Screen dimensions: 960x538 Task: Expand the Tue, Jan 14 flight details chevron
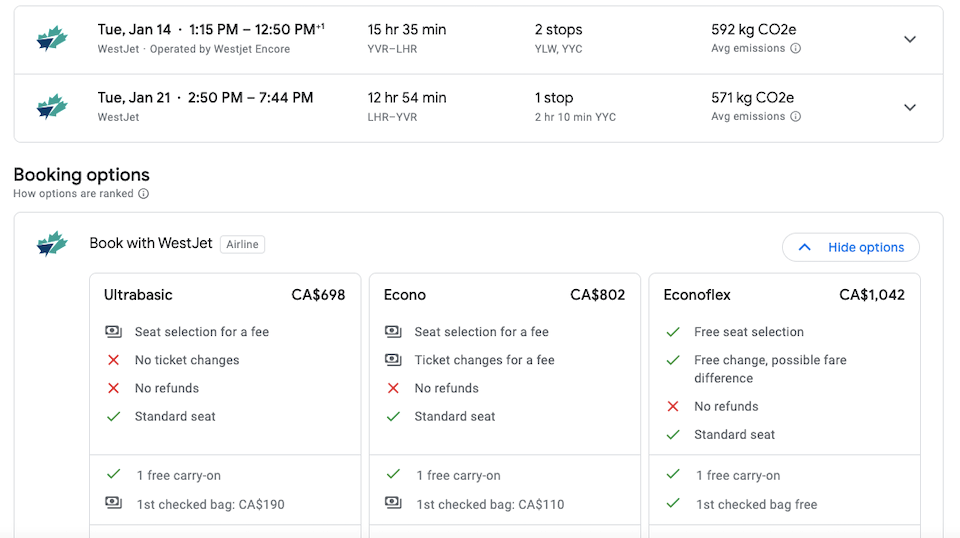point(910,39)
